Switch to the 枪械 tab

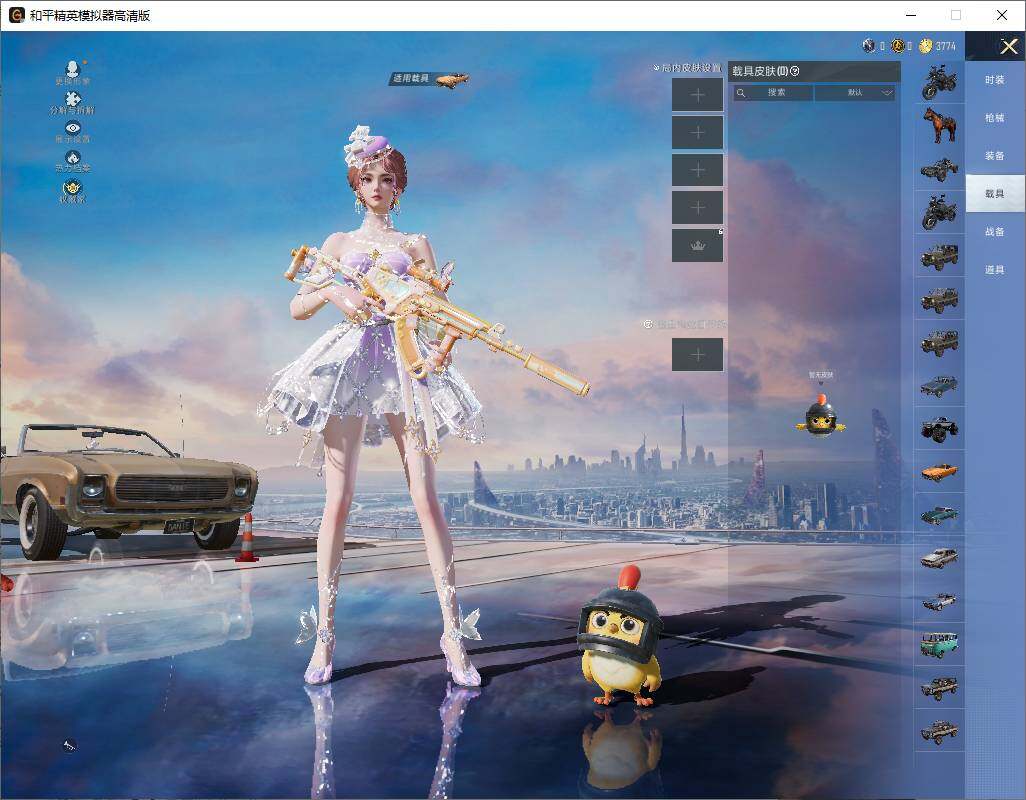(995, 118)
